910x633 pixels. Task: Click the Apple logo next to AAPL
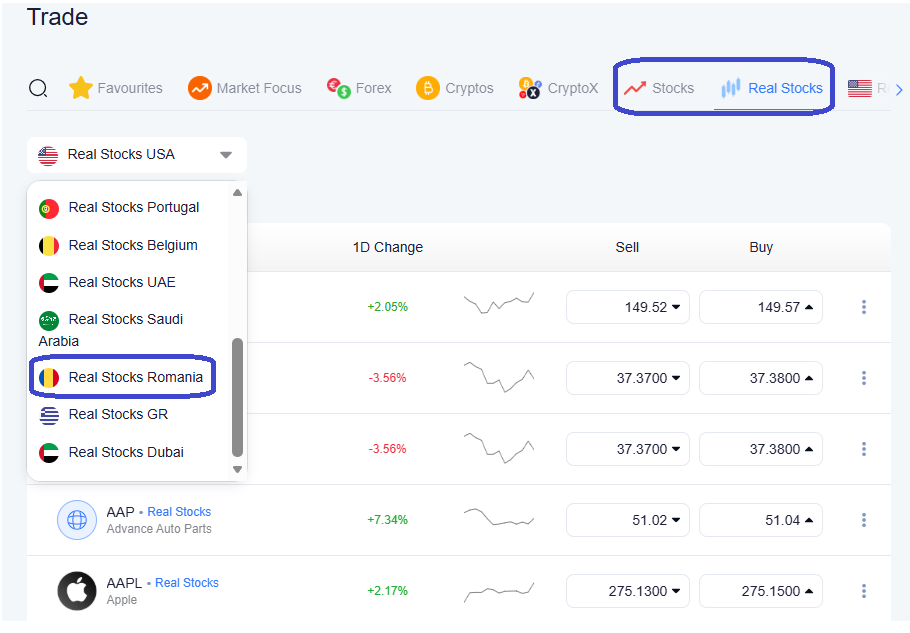(77, 591)
